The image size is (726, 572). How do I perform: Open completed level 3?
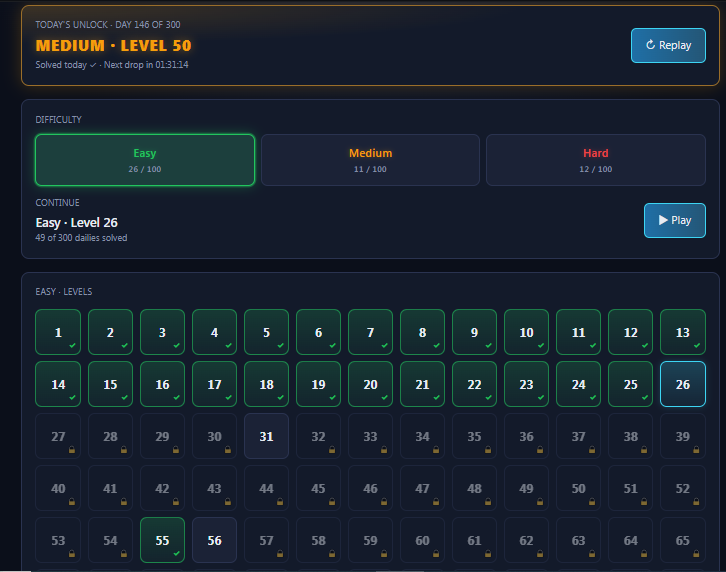tap(163, 332)
